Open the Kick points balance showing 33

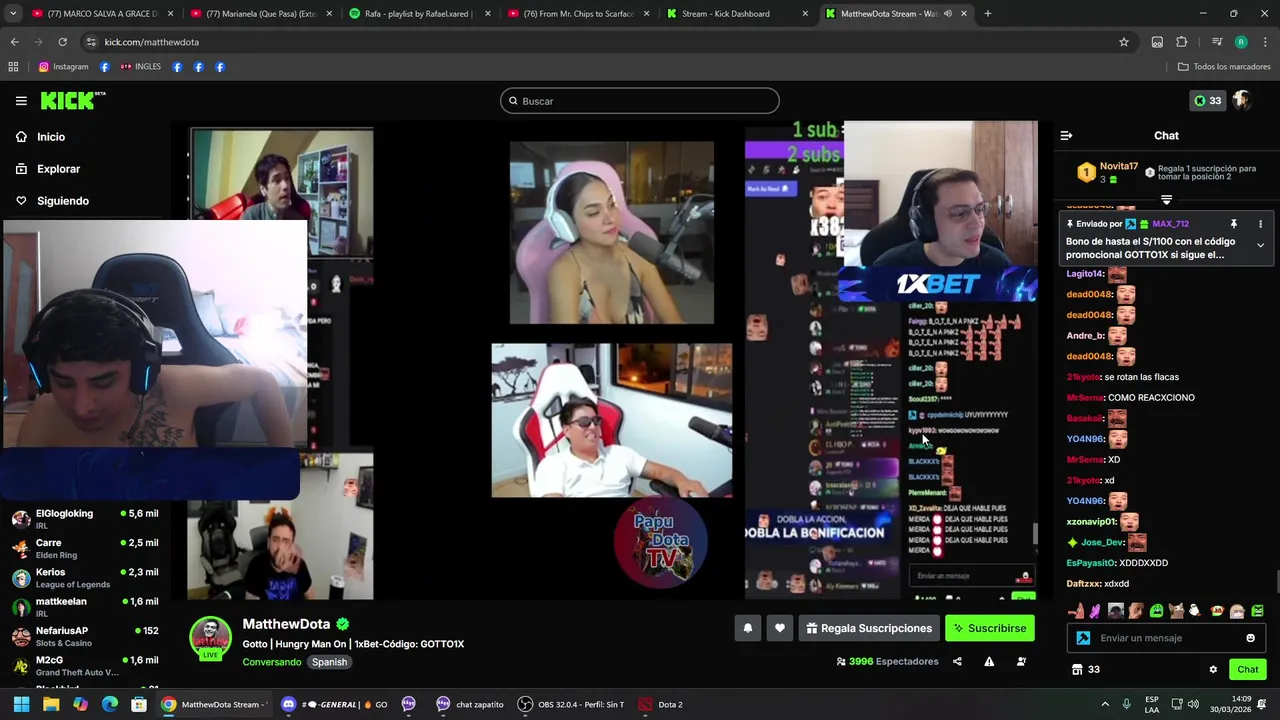(x=1207, y=100)
